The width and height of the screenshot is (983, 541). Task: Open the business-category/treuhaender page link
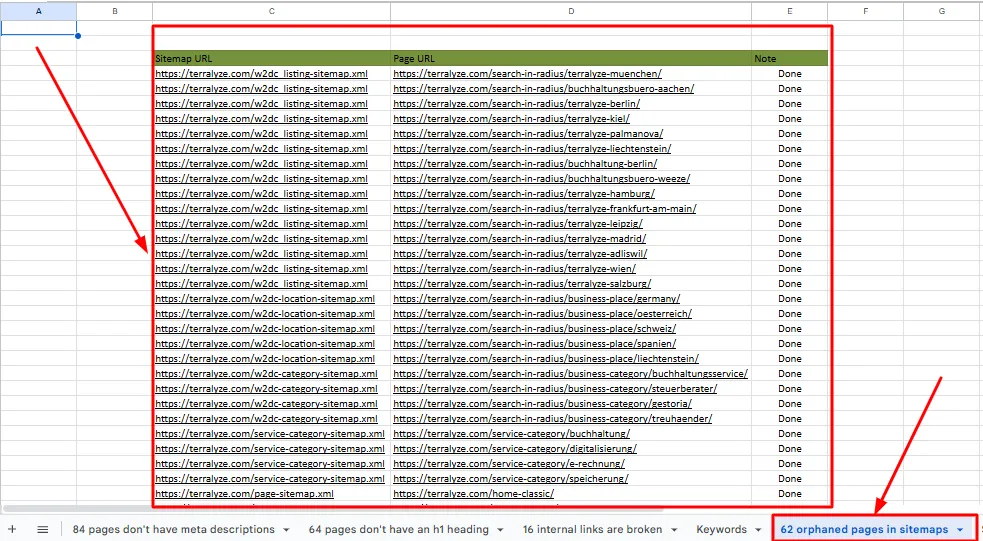pos(552,419)
